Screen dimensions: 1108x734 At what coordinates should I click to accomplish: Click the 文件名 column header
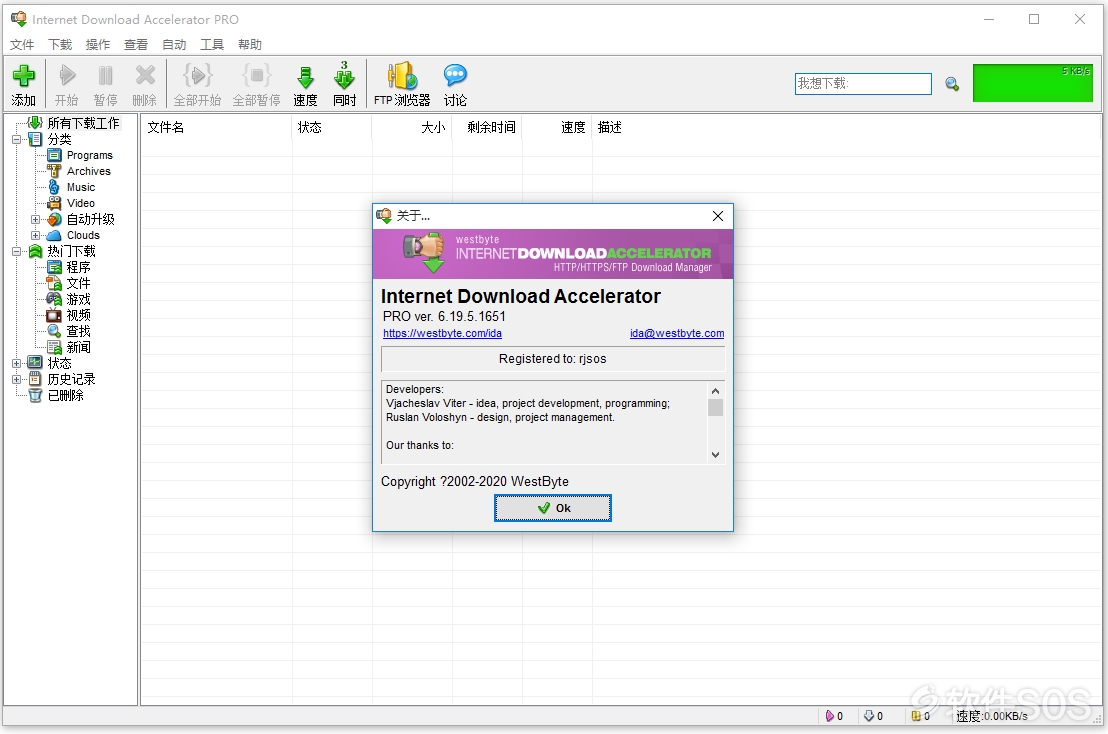tap(216, 127)
